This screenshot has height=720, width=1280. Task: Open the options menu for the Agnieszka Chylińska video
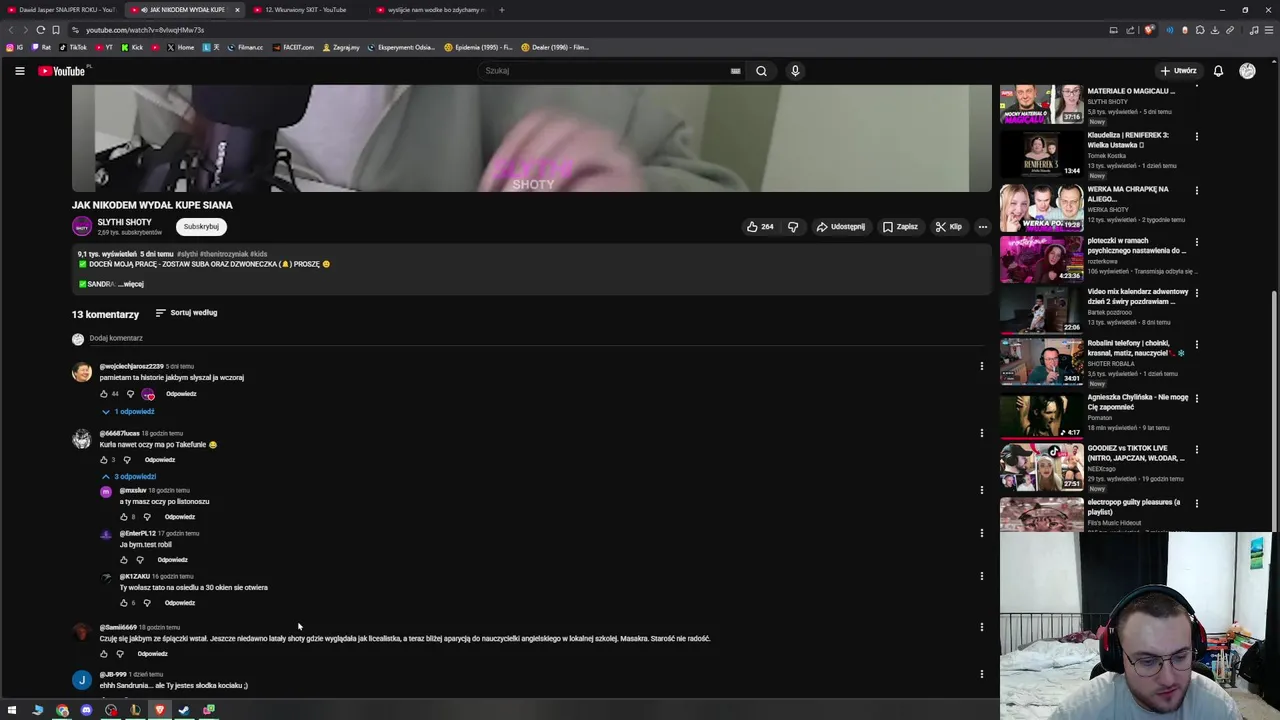pyautogui.click(x=1196, y=398)
